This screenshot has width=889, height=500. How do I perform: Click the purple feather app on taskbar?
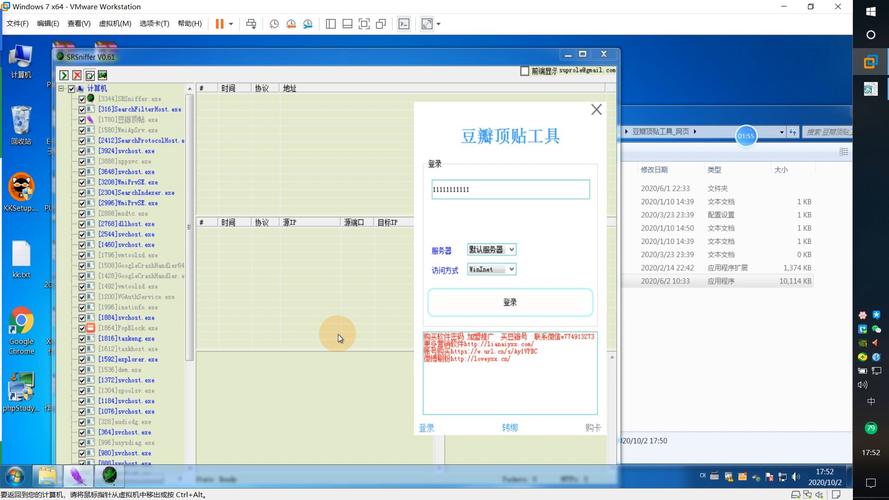[x=78, y=476]
